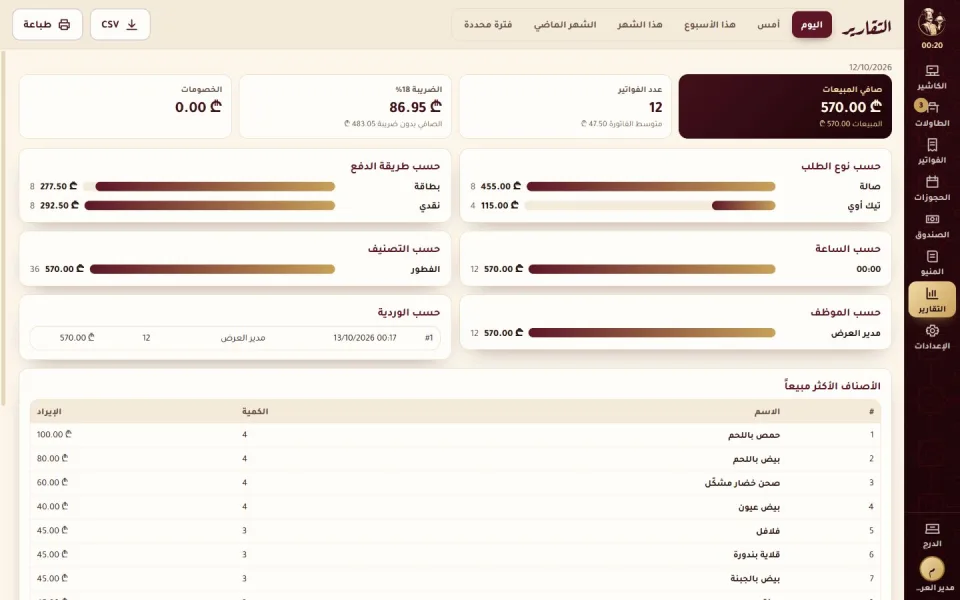
Task: Switch to هذا الشهر this month tab
Action: click(x=640, y=24)
